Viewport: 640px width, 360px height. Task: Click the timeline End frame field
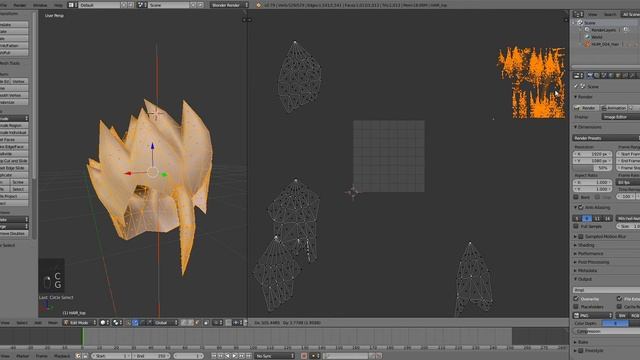[x=151, y=356]
